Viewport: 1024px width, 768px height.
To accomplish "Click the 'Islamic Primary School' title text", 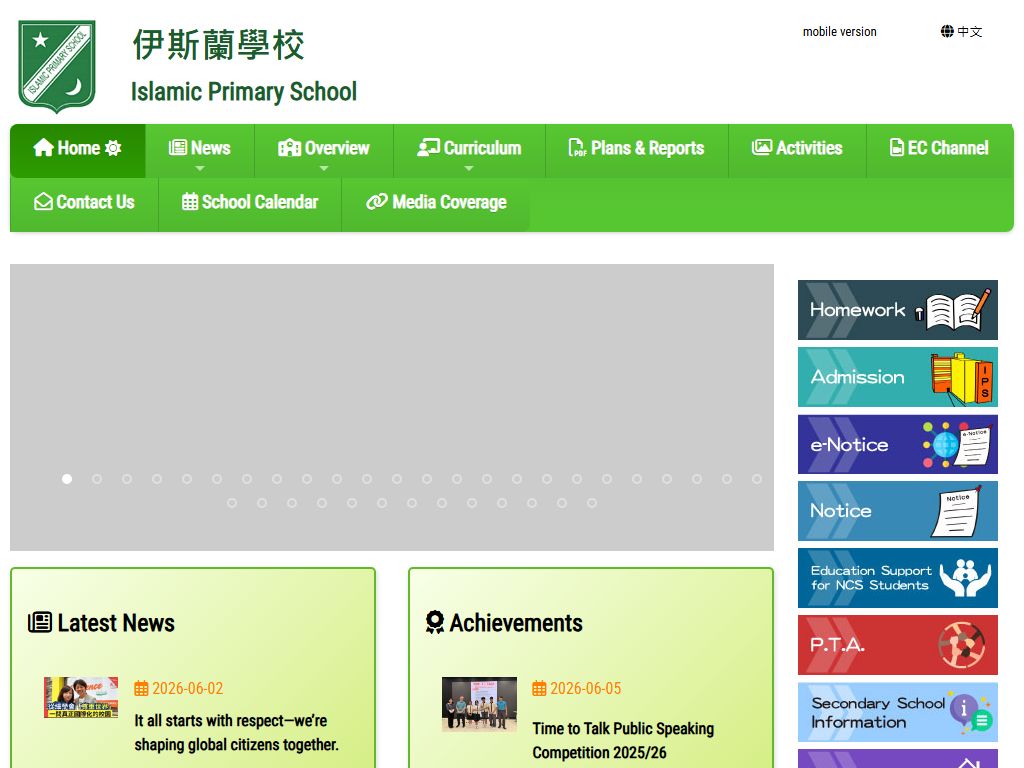I will click(244, 92).
